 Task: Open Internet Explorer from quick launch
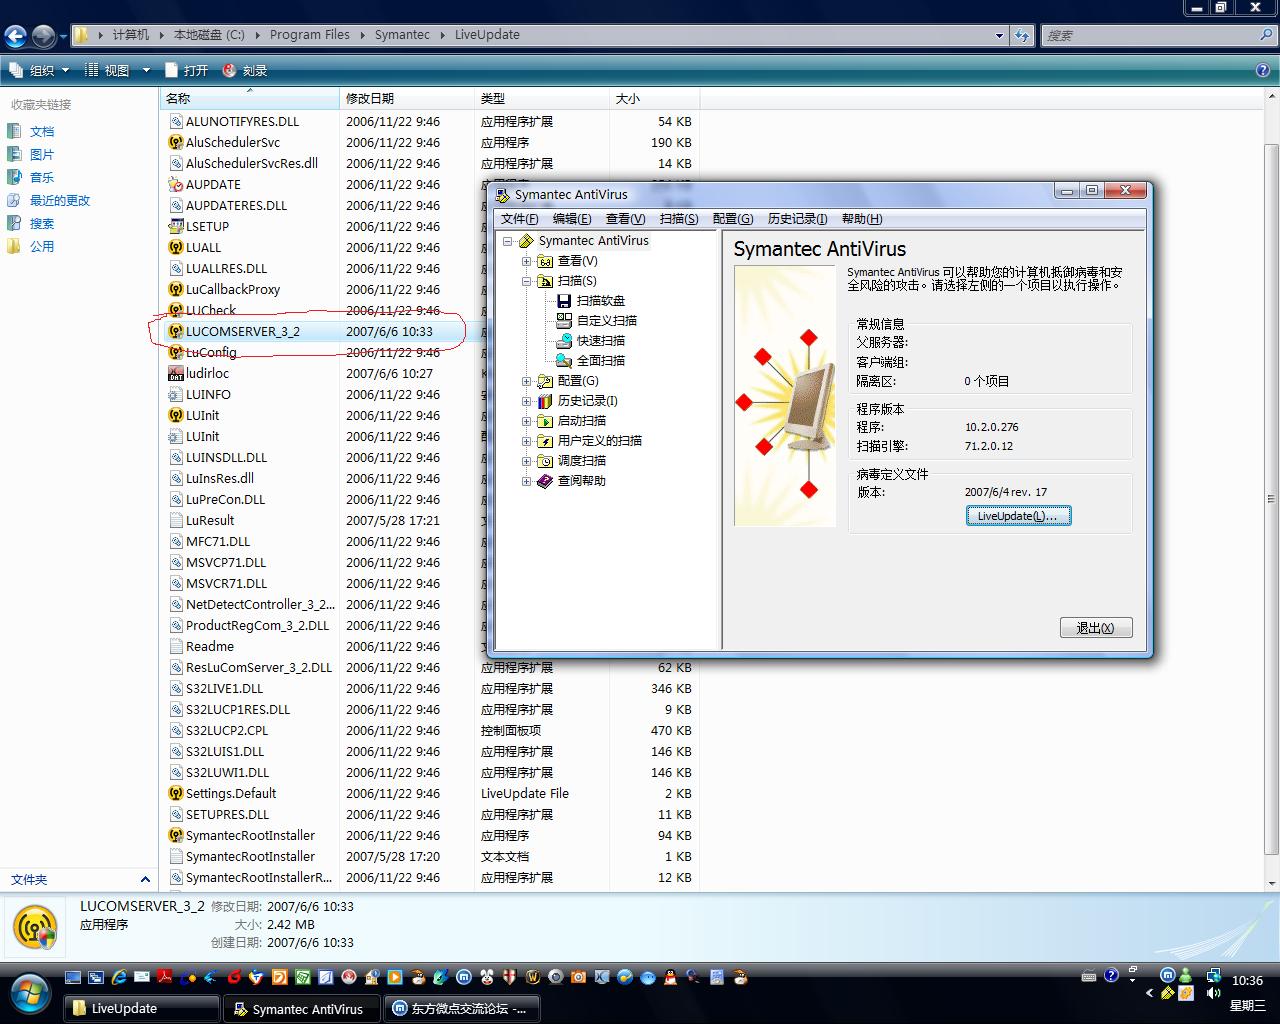[119, 977]
